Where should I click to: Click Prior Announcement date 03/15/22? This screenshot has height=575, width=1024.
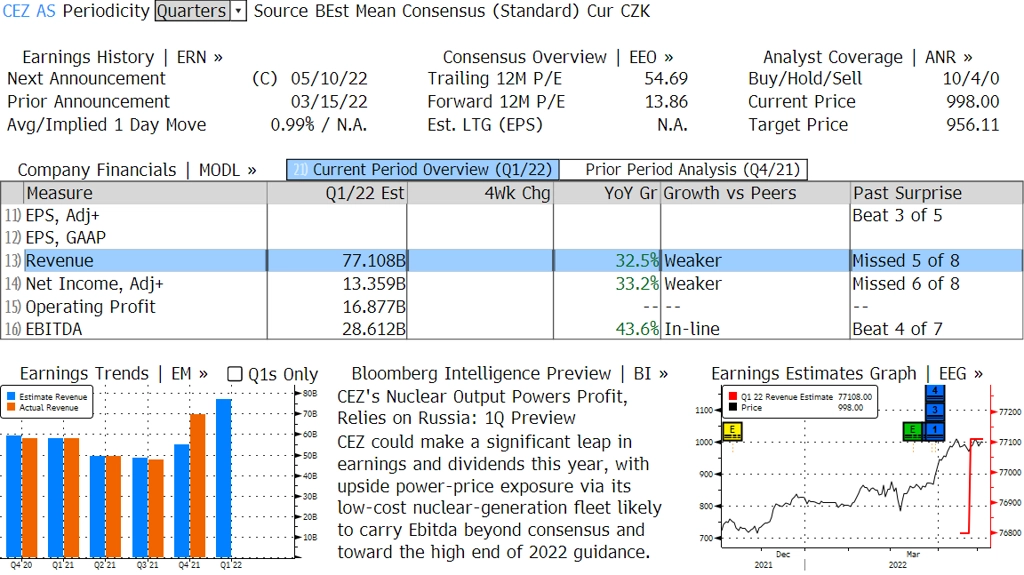329,102
